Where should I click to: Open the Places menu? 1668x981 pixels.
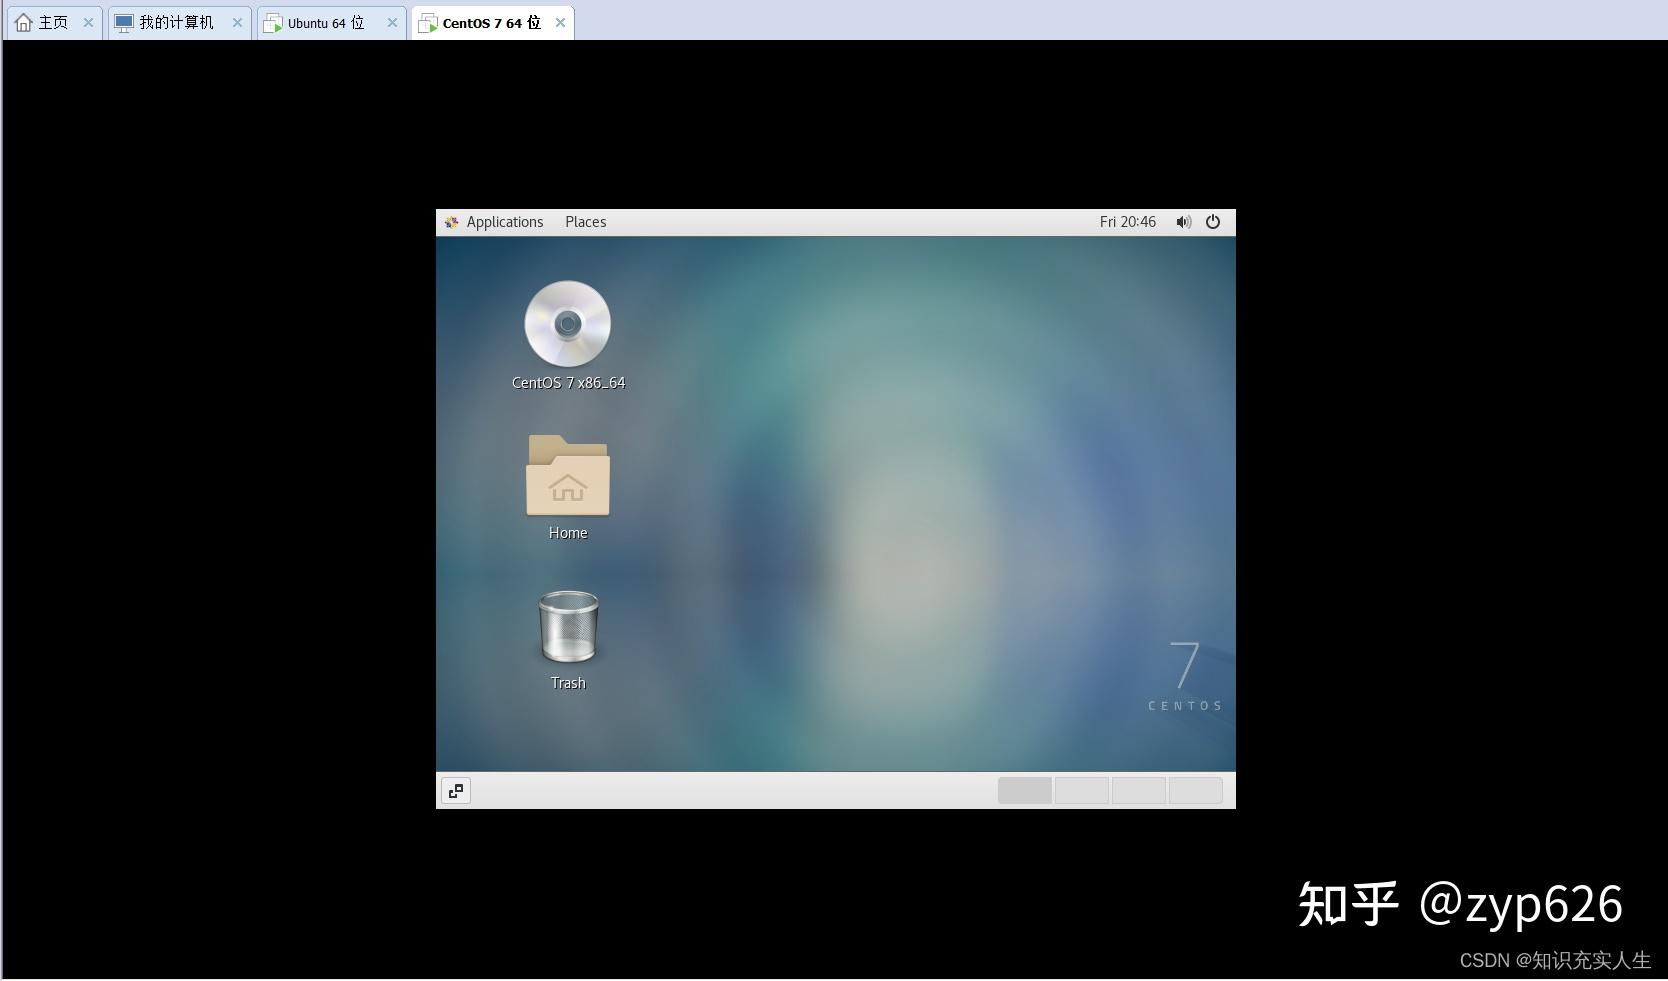pyautogui.click(x=585, y=222)
